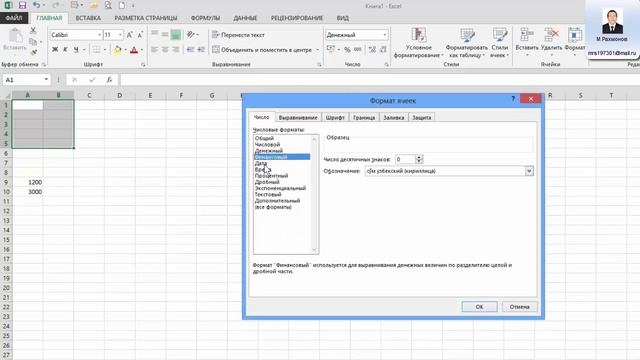The width and height of the screenshot is (640, 360).
Task: Align cell text to the left
Action: (154, 50)
